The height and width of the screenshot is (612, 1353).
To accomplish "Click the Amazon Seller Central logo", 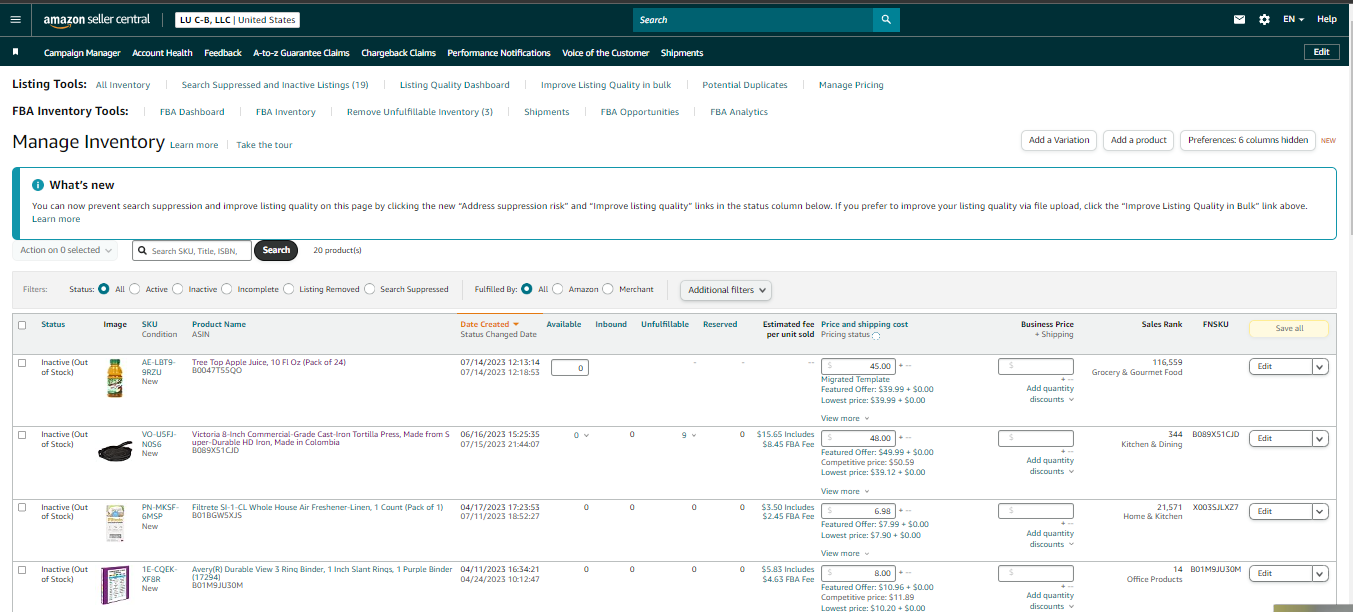I will (97, 20).
